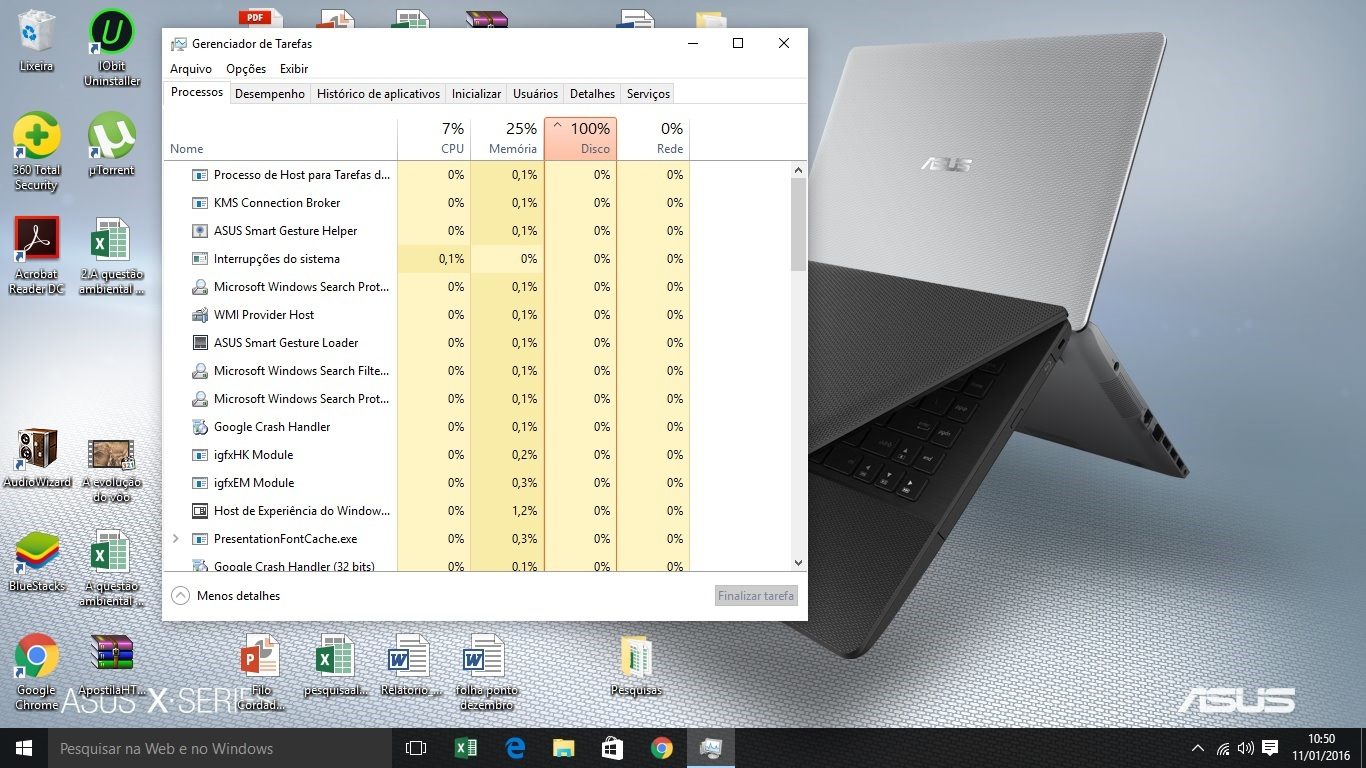Image resolution: width=1366 pixels, height=768 pixels.
Task: Click the Microsoft Windows Search Filte... icon
Action: [x=199, y=371]
